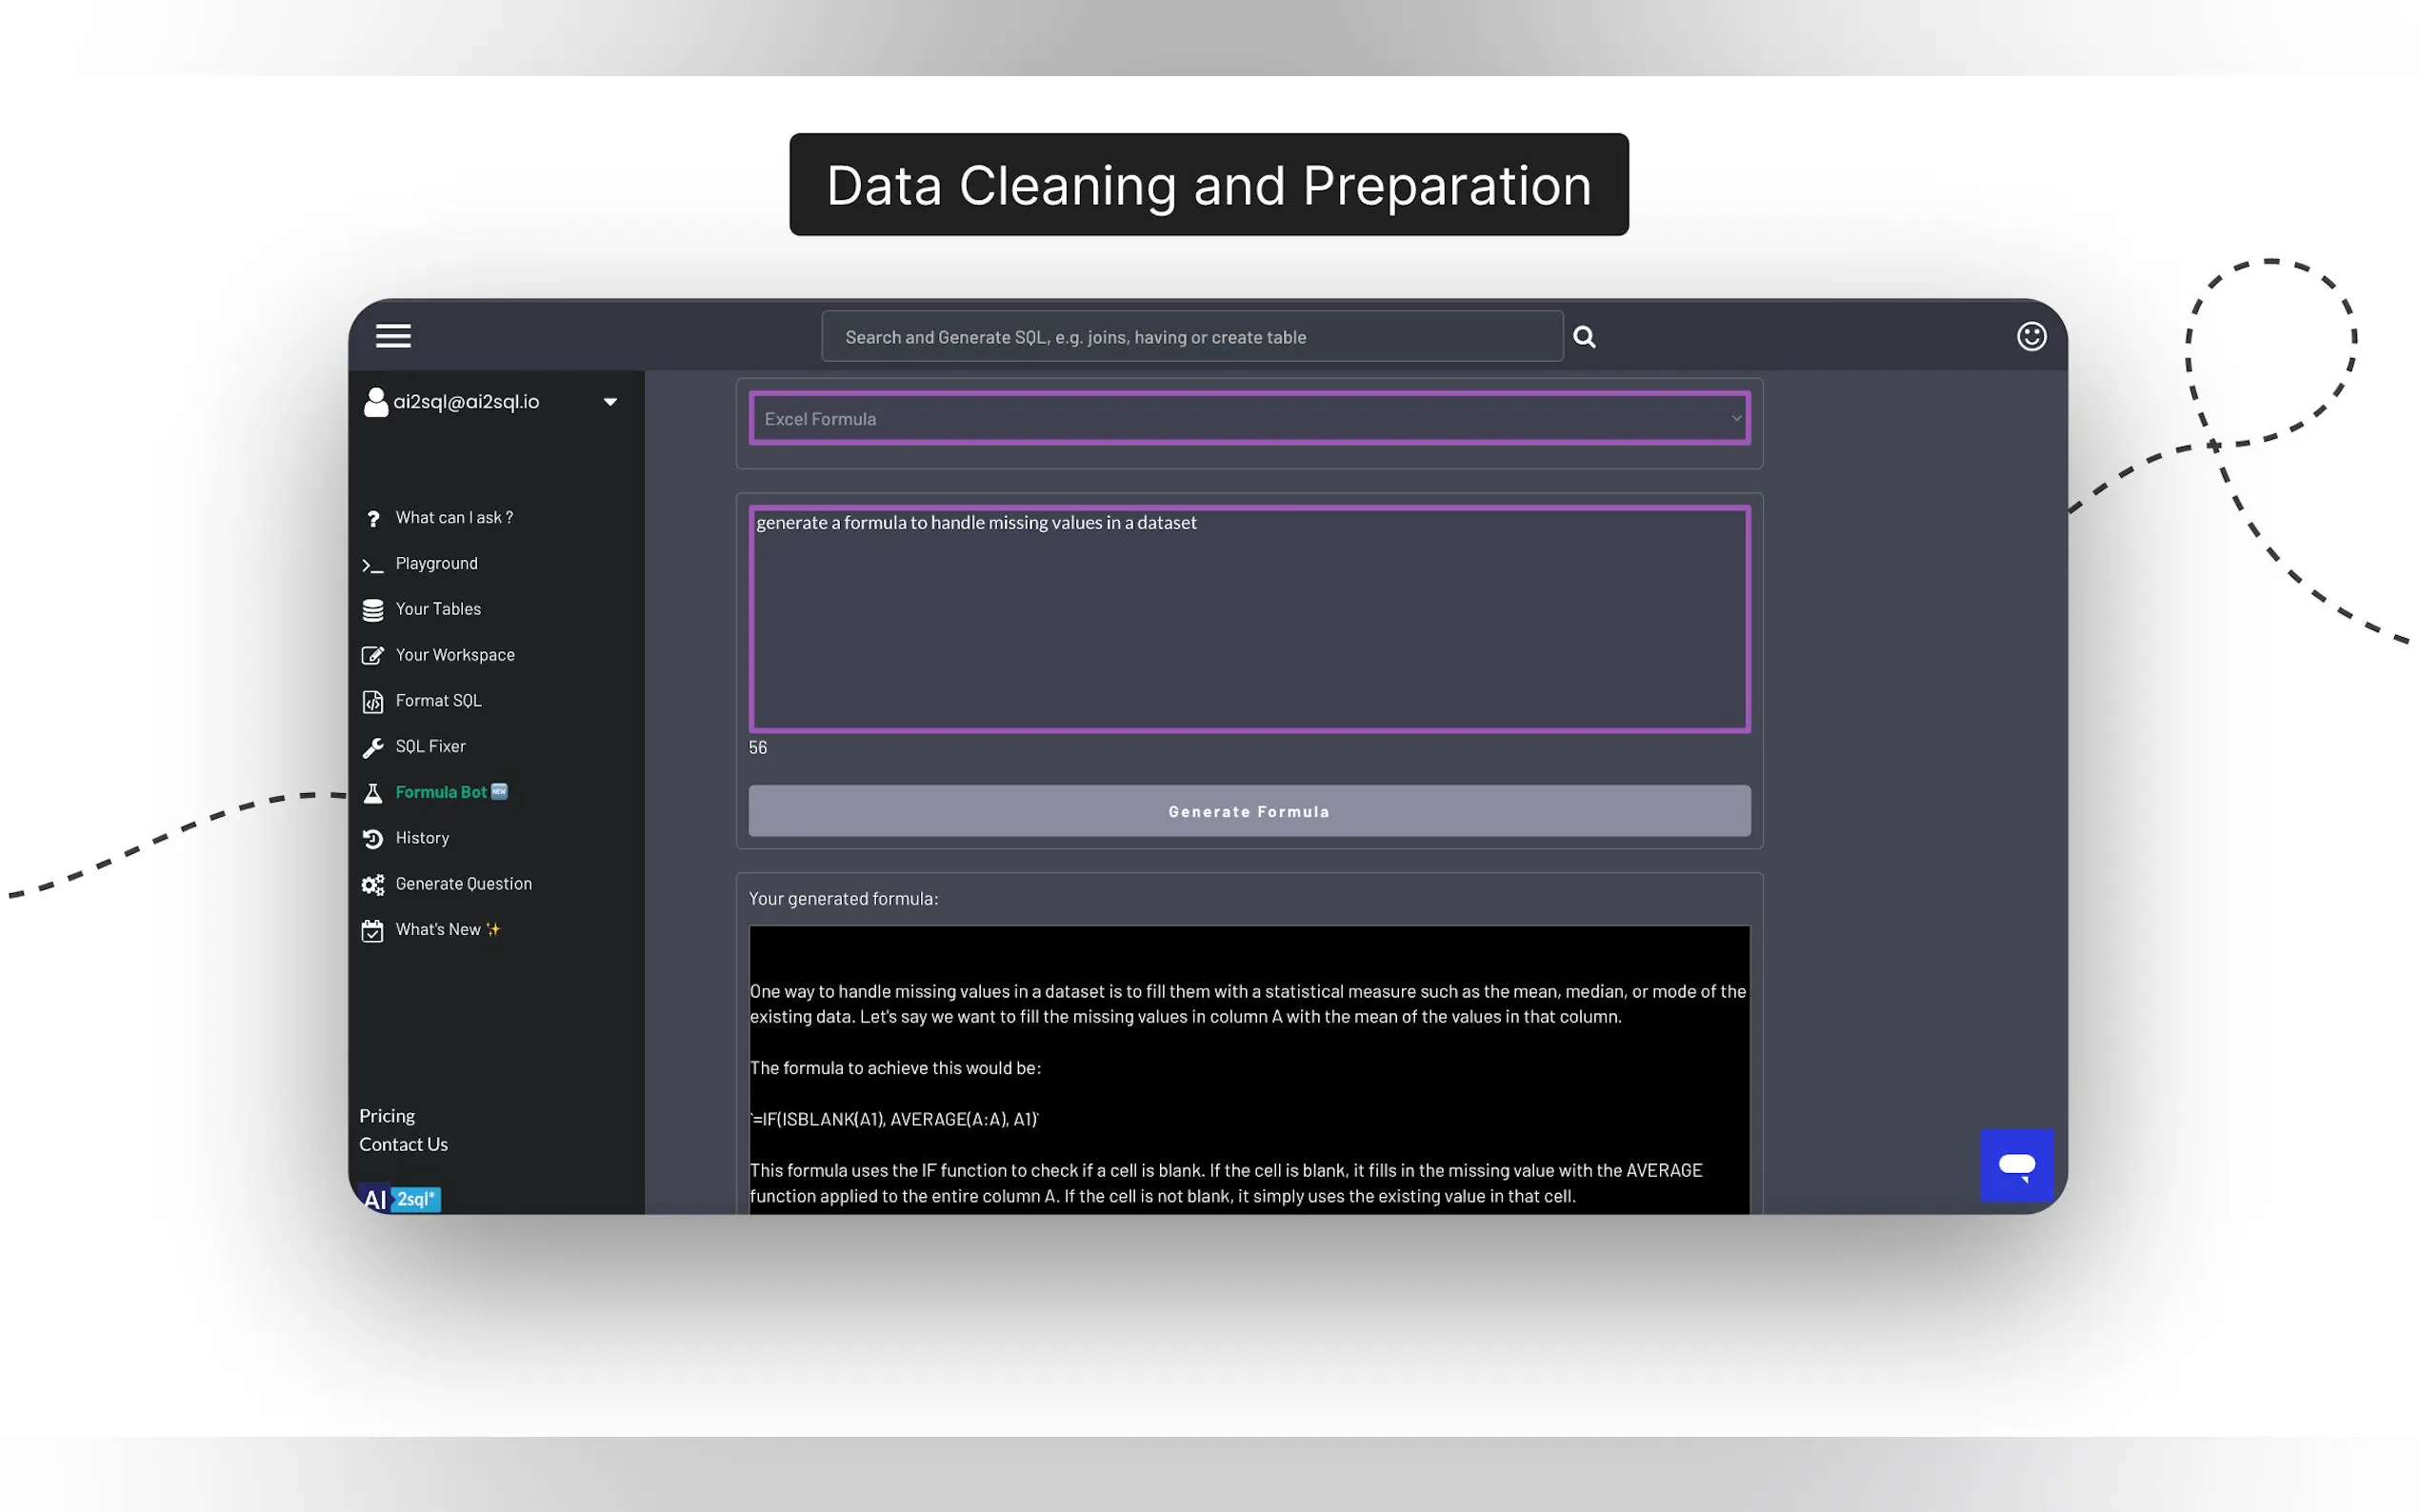2419x1512 pixels.
Task: Open the blue chat widget
Action: 2016,1165
